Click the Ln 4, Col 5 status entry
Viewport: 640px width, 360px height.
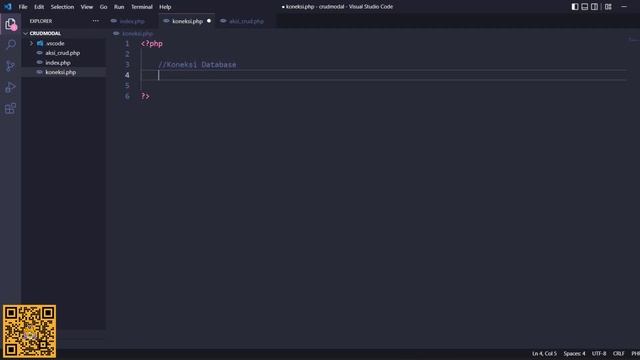[x=544, y=353]
